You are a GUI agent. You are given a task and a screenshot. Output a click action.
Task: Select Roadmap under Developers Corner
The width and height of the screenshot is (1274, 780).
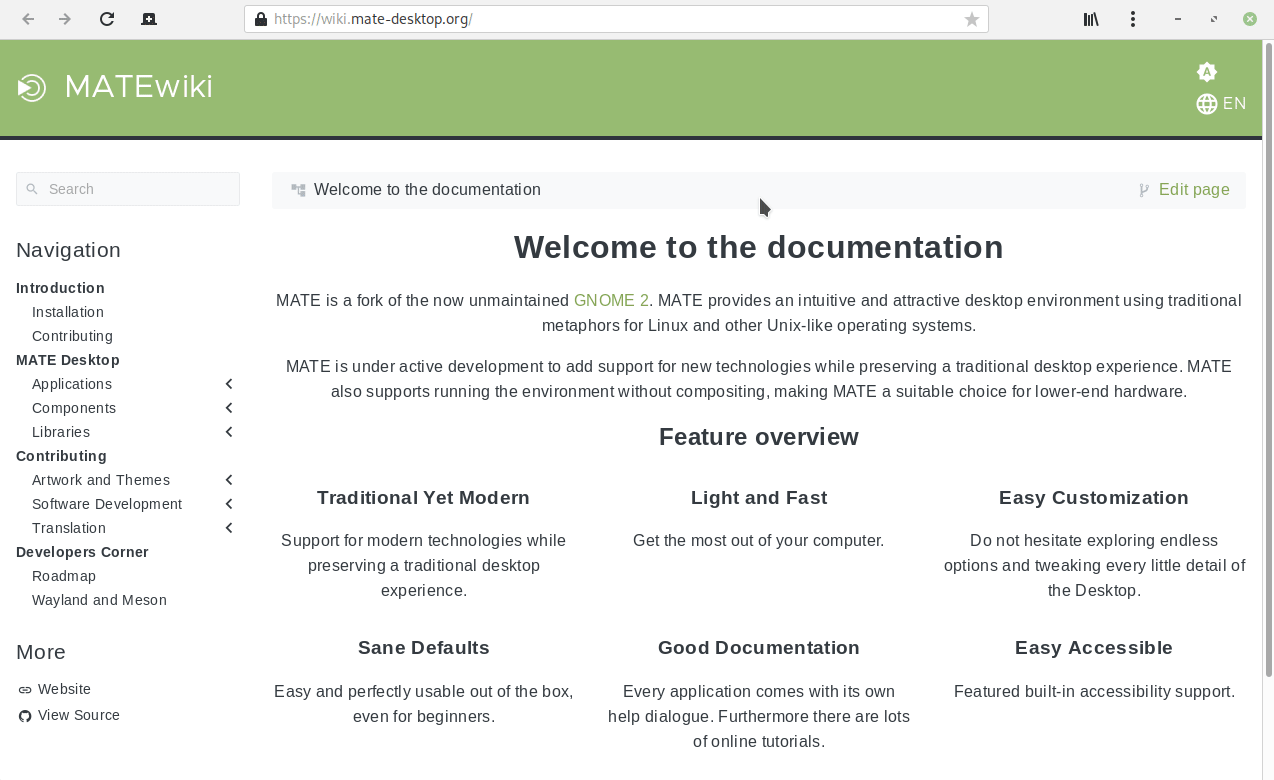[64, 576]
